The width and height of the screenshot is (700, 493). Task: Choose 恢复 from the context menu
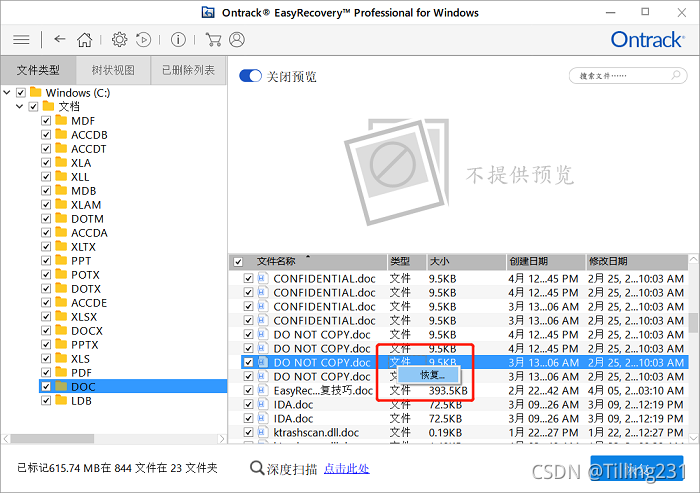click(428, 375)
